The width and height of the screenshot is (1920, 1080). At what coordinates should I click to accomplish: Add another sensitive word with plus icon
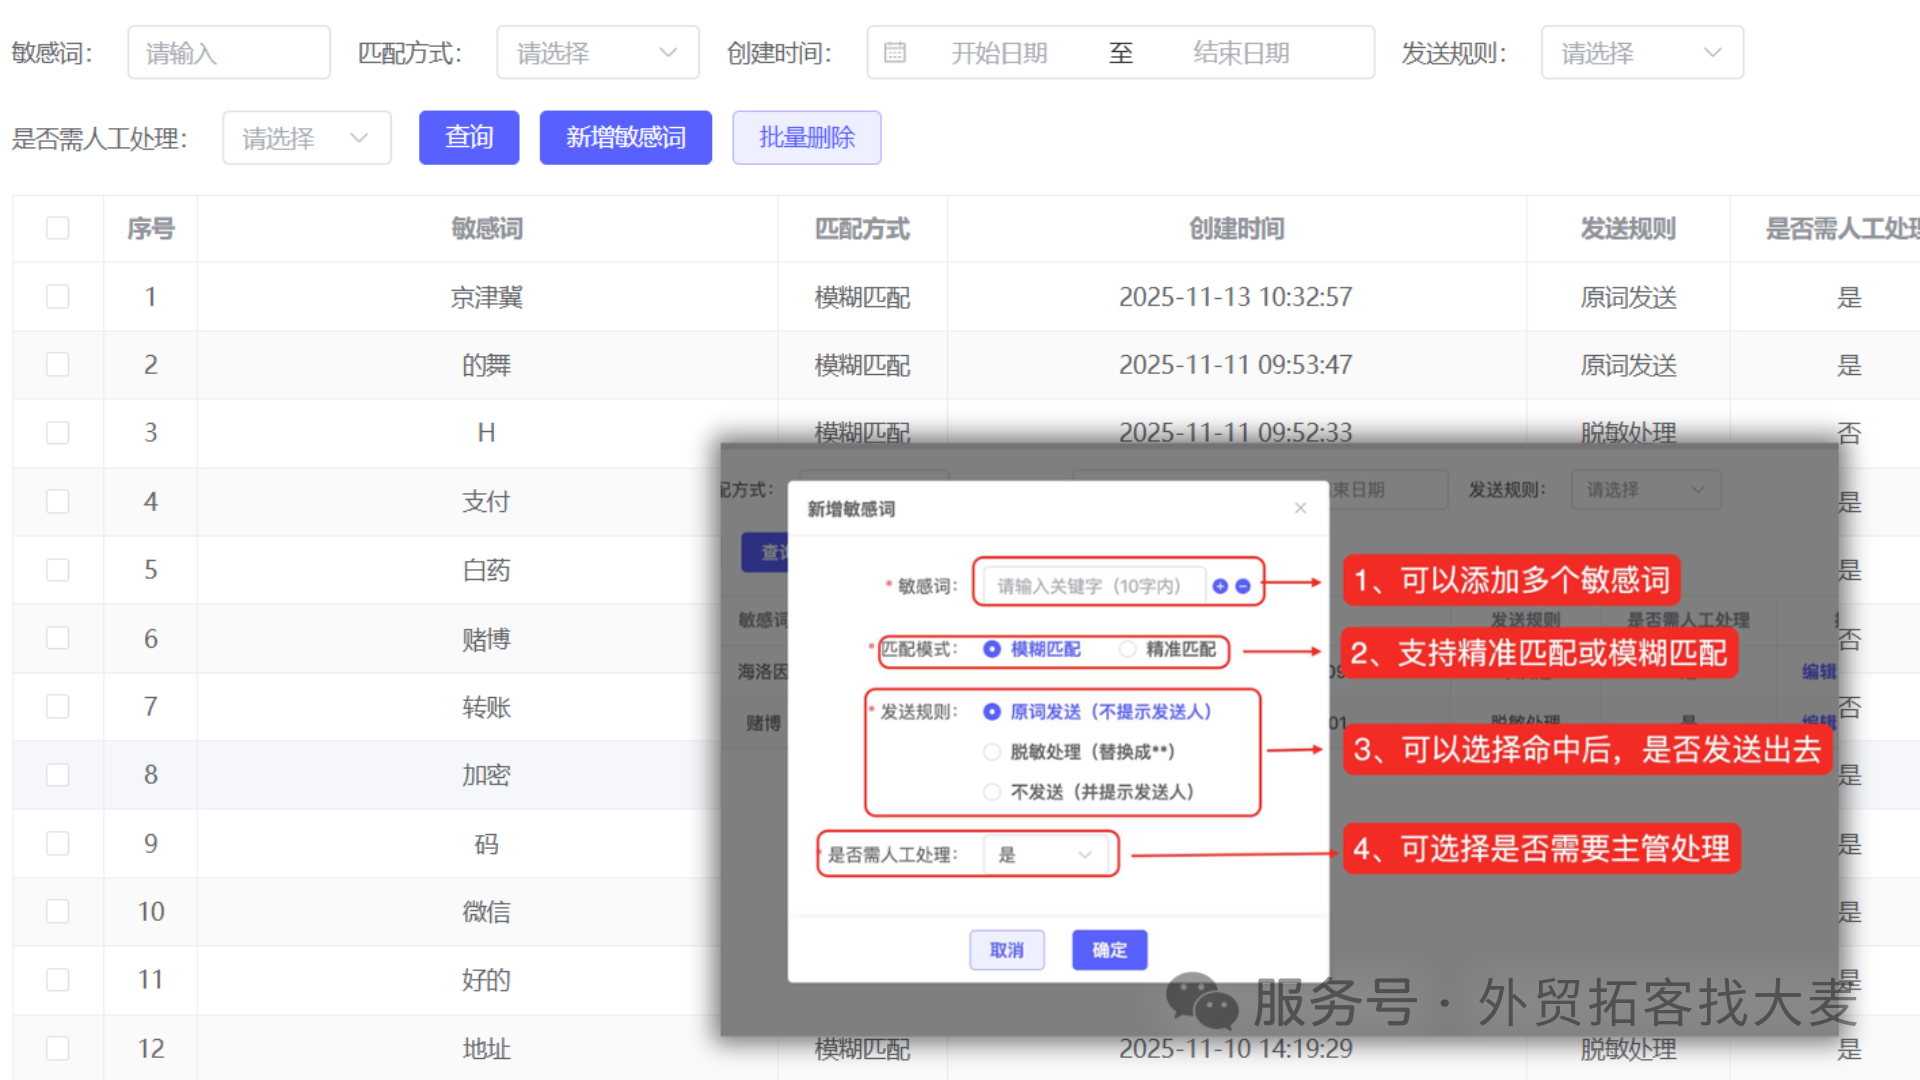(x=1220, y=586)
